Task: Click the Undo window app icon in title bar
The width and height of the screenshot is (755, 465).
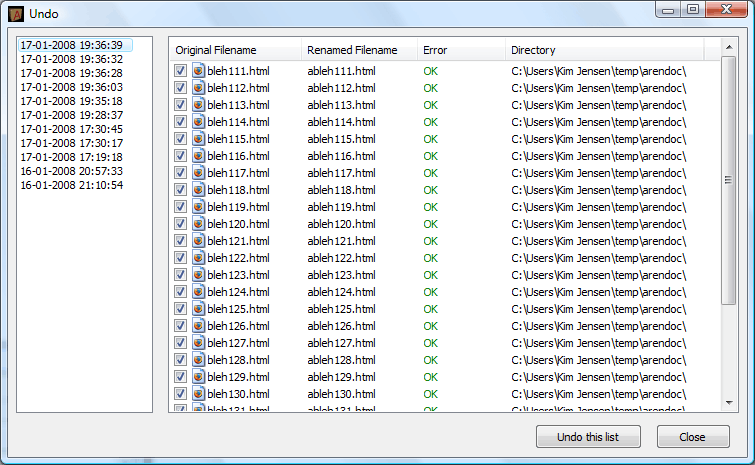Action: [16, 14]
